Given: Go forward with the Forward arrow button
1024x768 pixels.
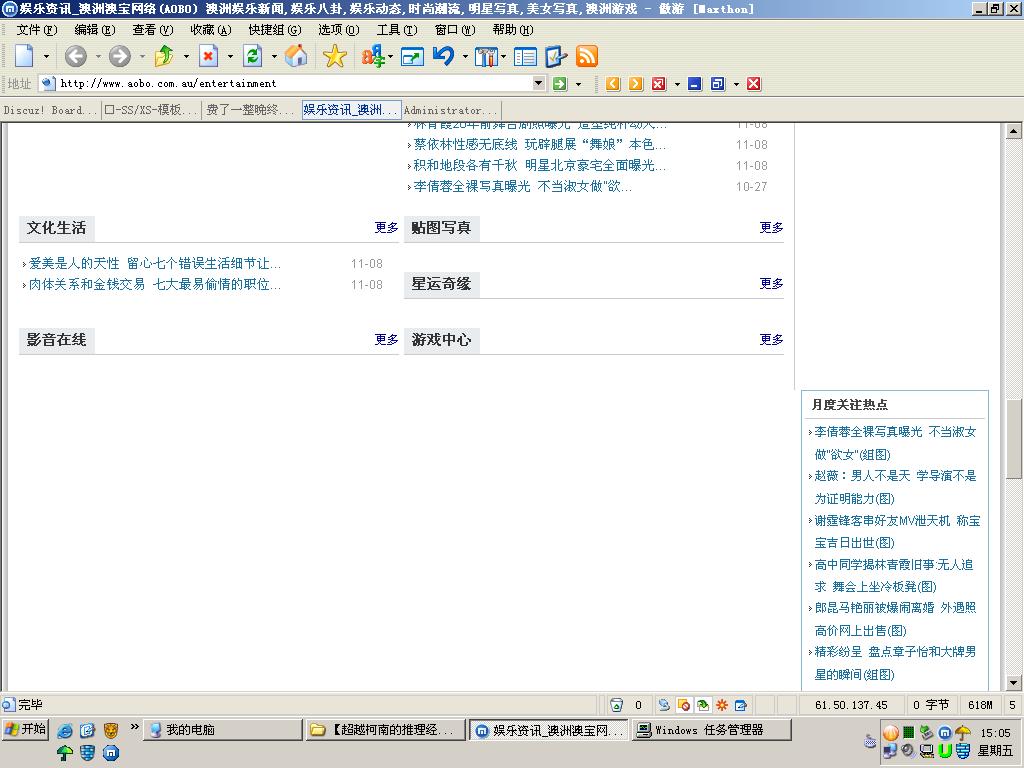Looking at the screenshot, I should tap(120, 56).
